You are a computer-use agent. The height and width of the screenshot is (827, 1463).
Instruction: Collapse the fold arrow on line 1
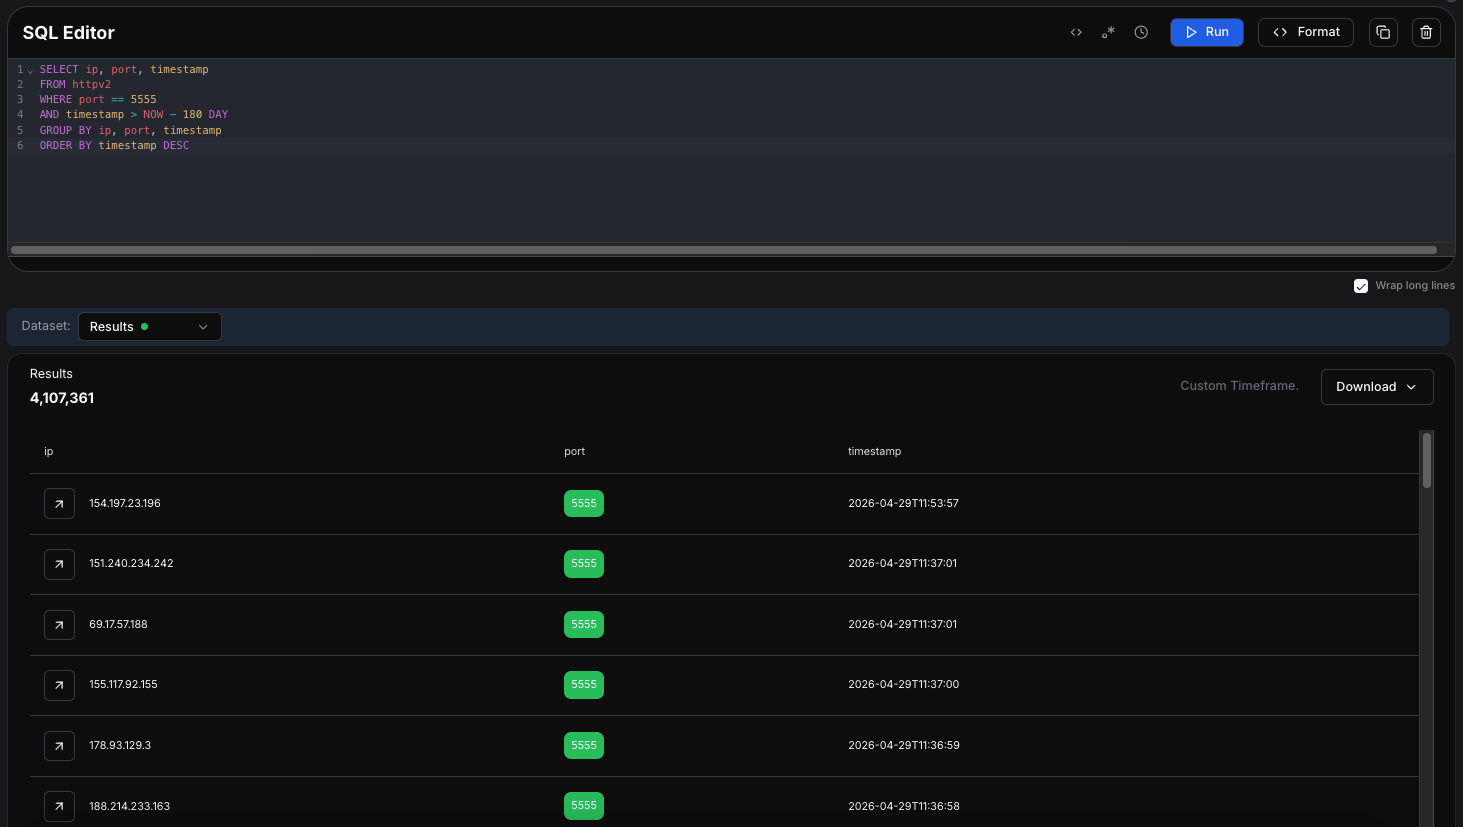coord(30,71)
